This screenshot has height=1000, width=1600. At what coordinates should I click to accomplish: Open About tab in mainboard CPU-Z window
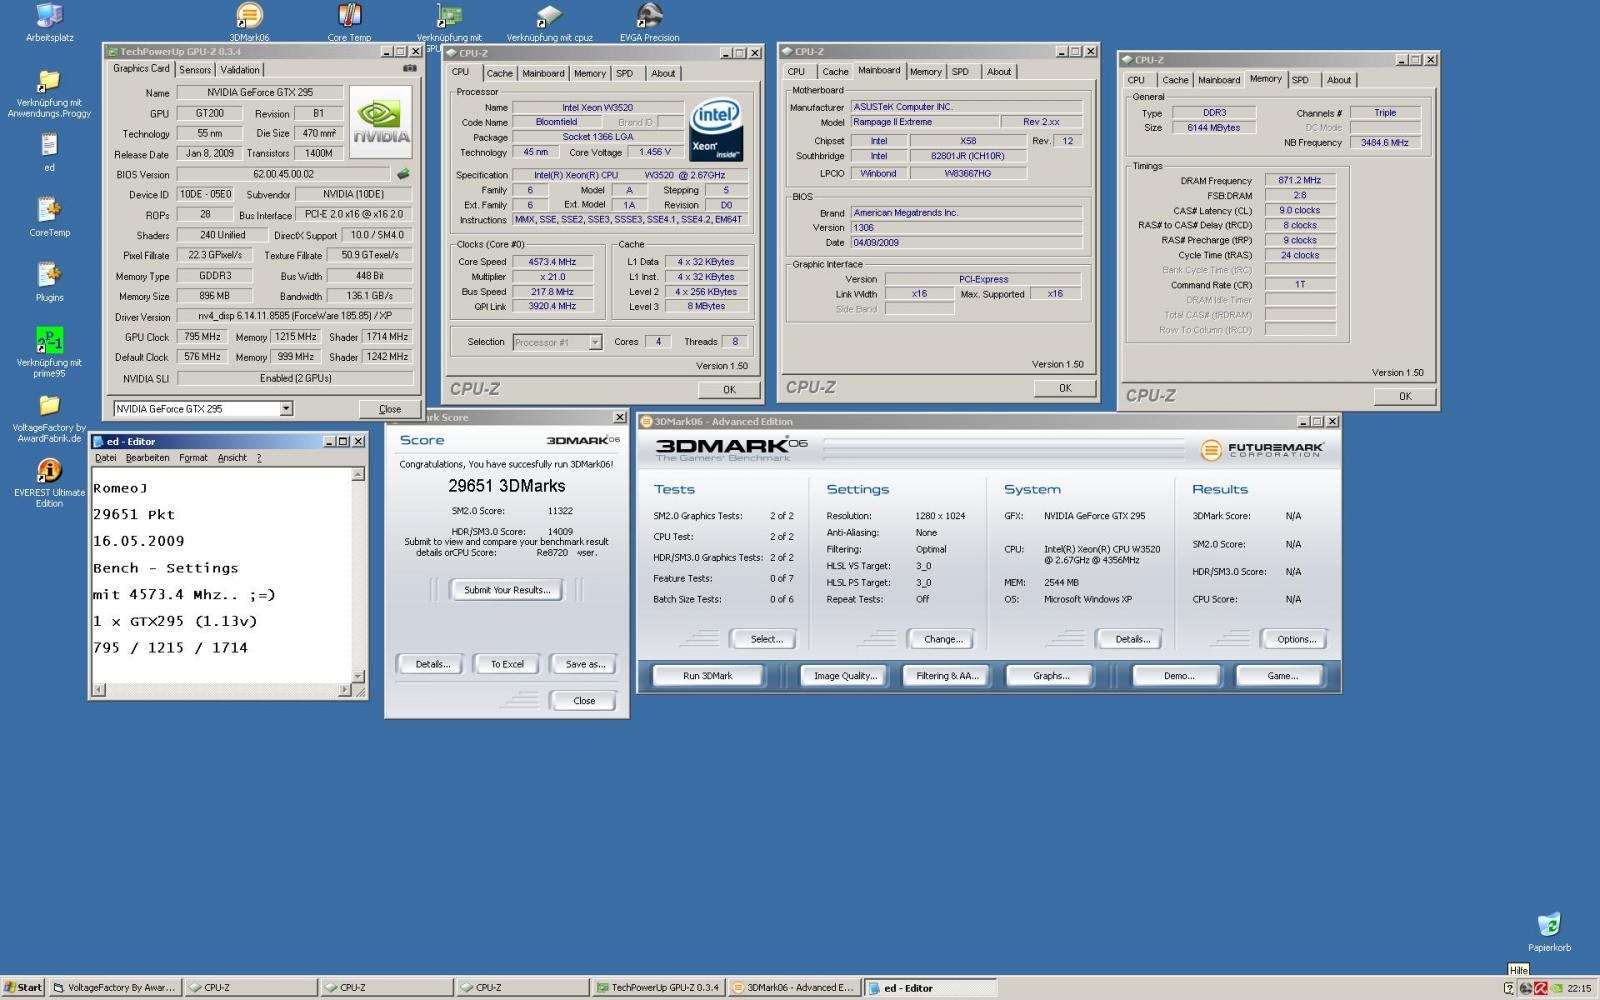click(999, 72)
